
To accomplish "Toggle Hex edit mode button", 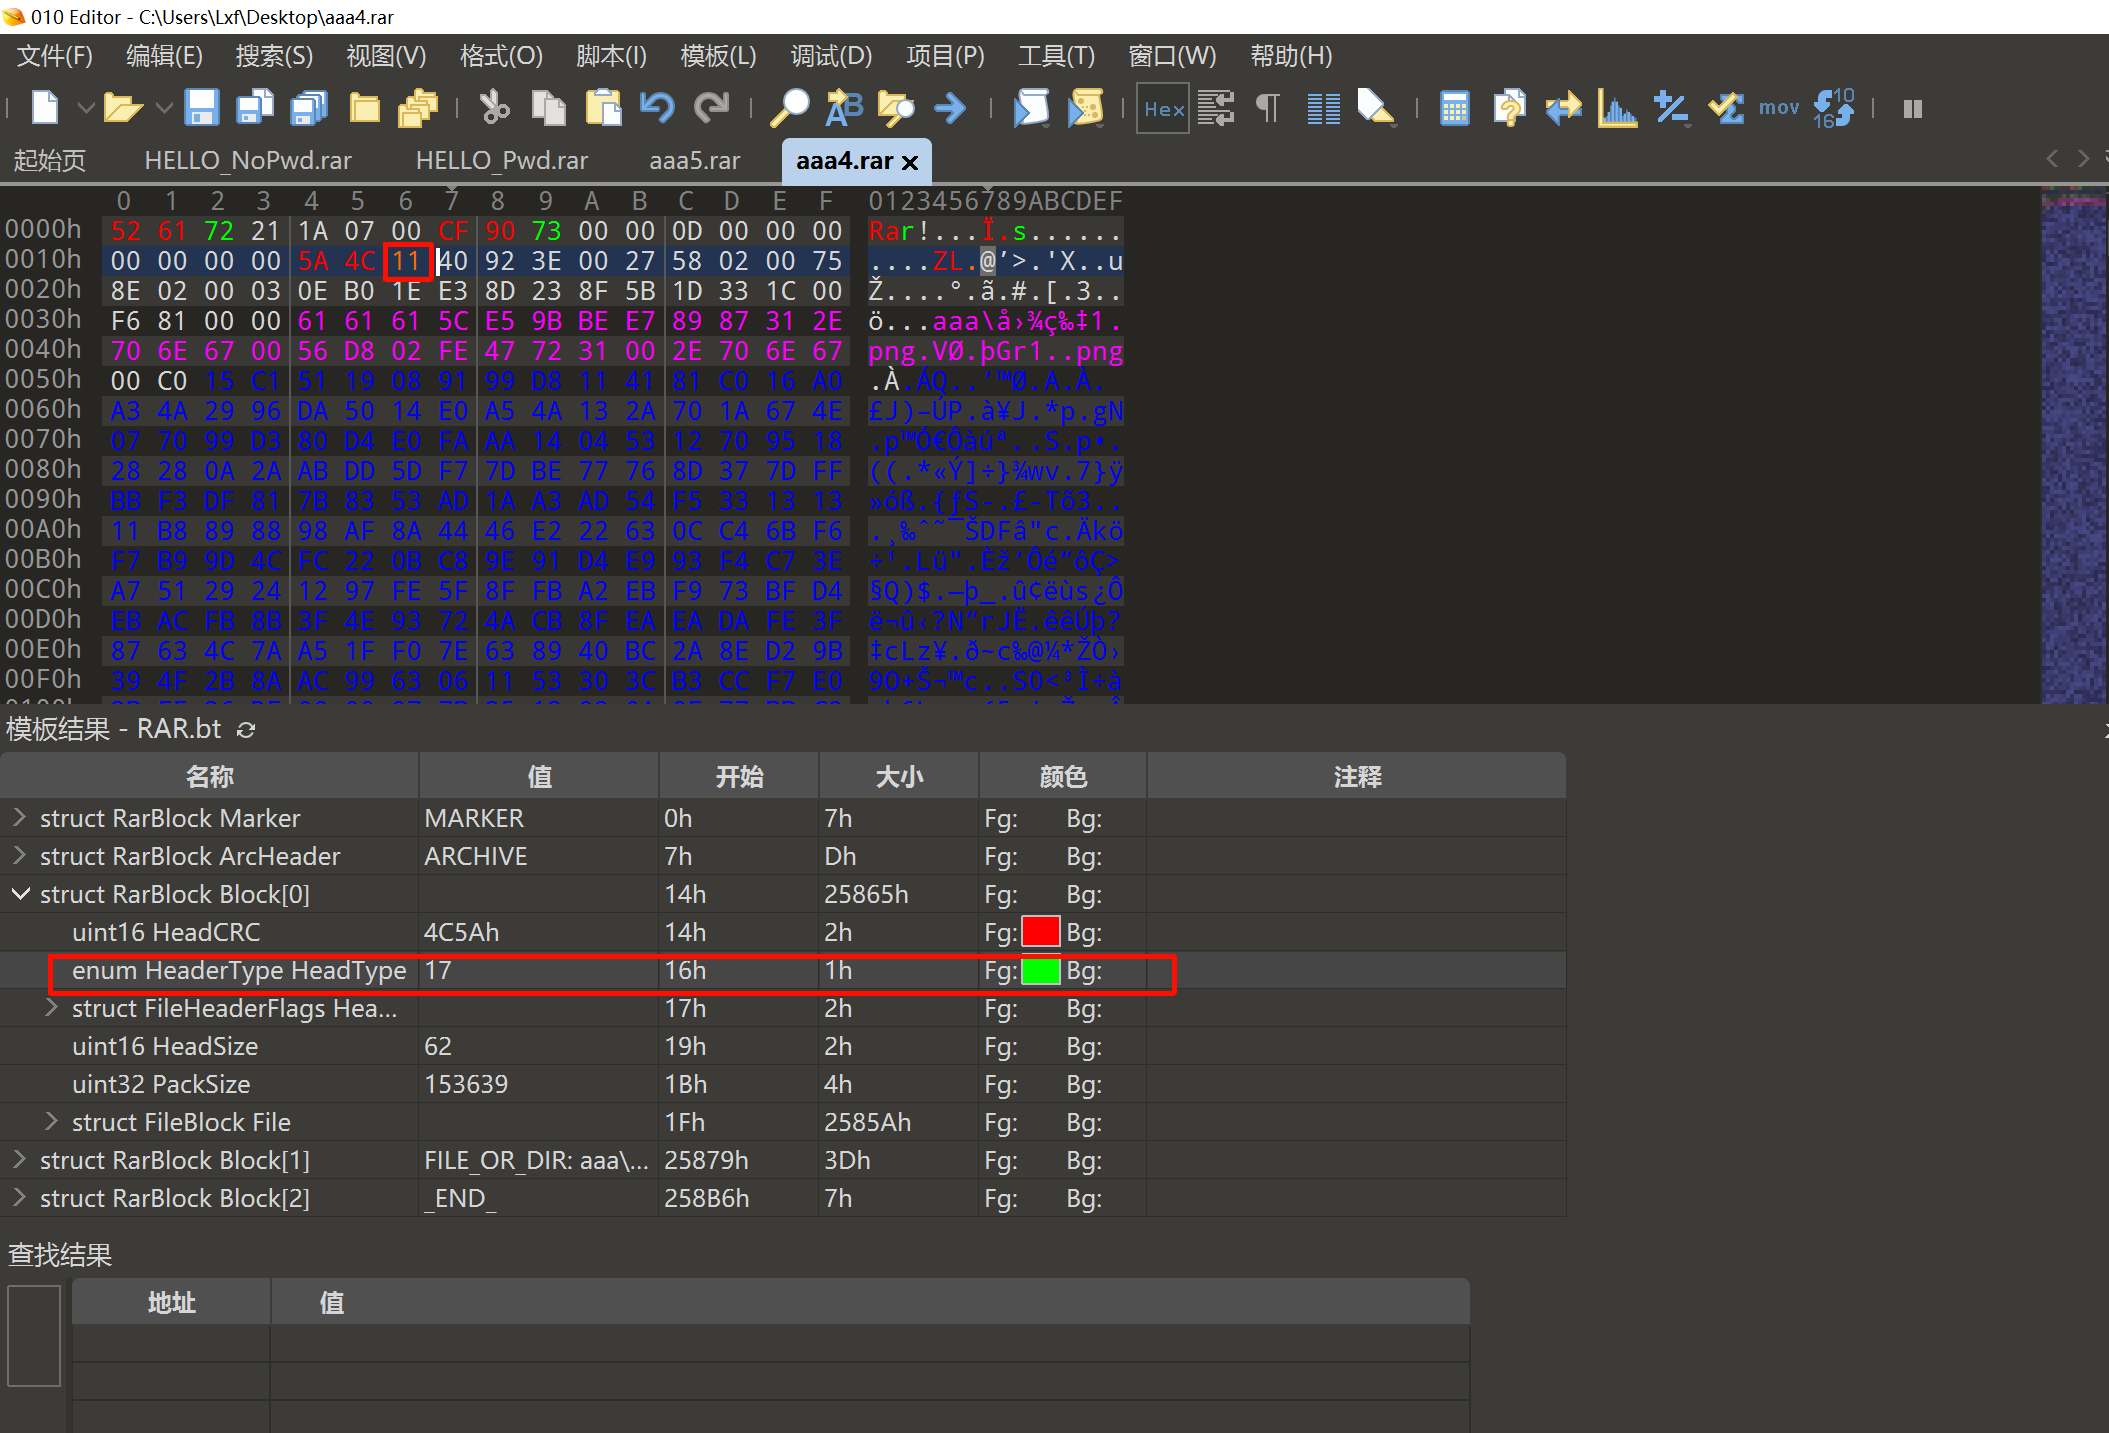I will click(x=1163, y=109).
